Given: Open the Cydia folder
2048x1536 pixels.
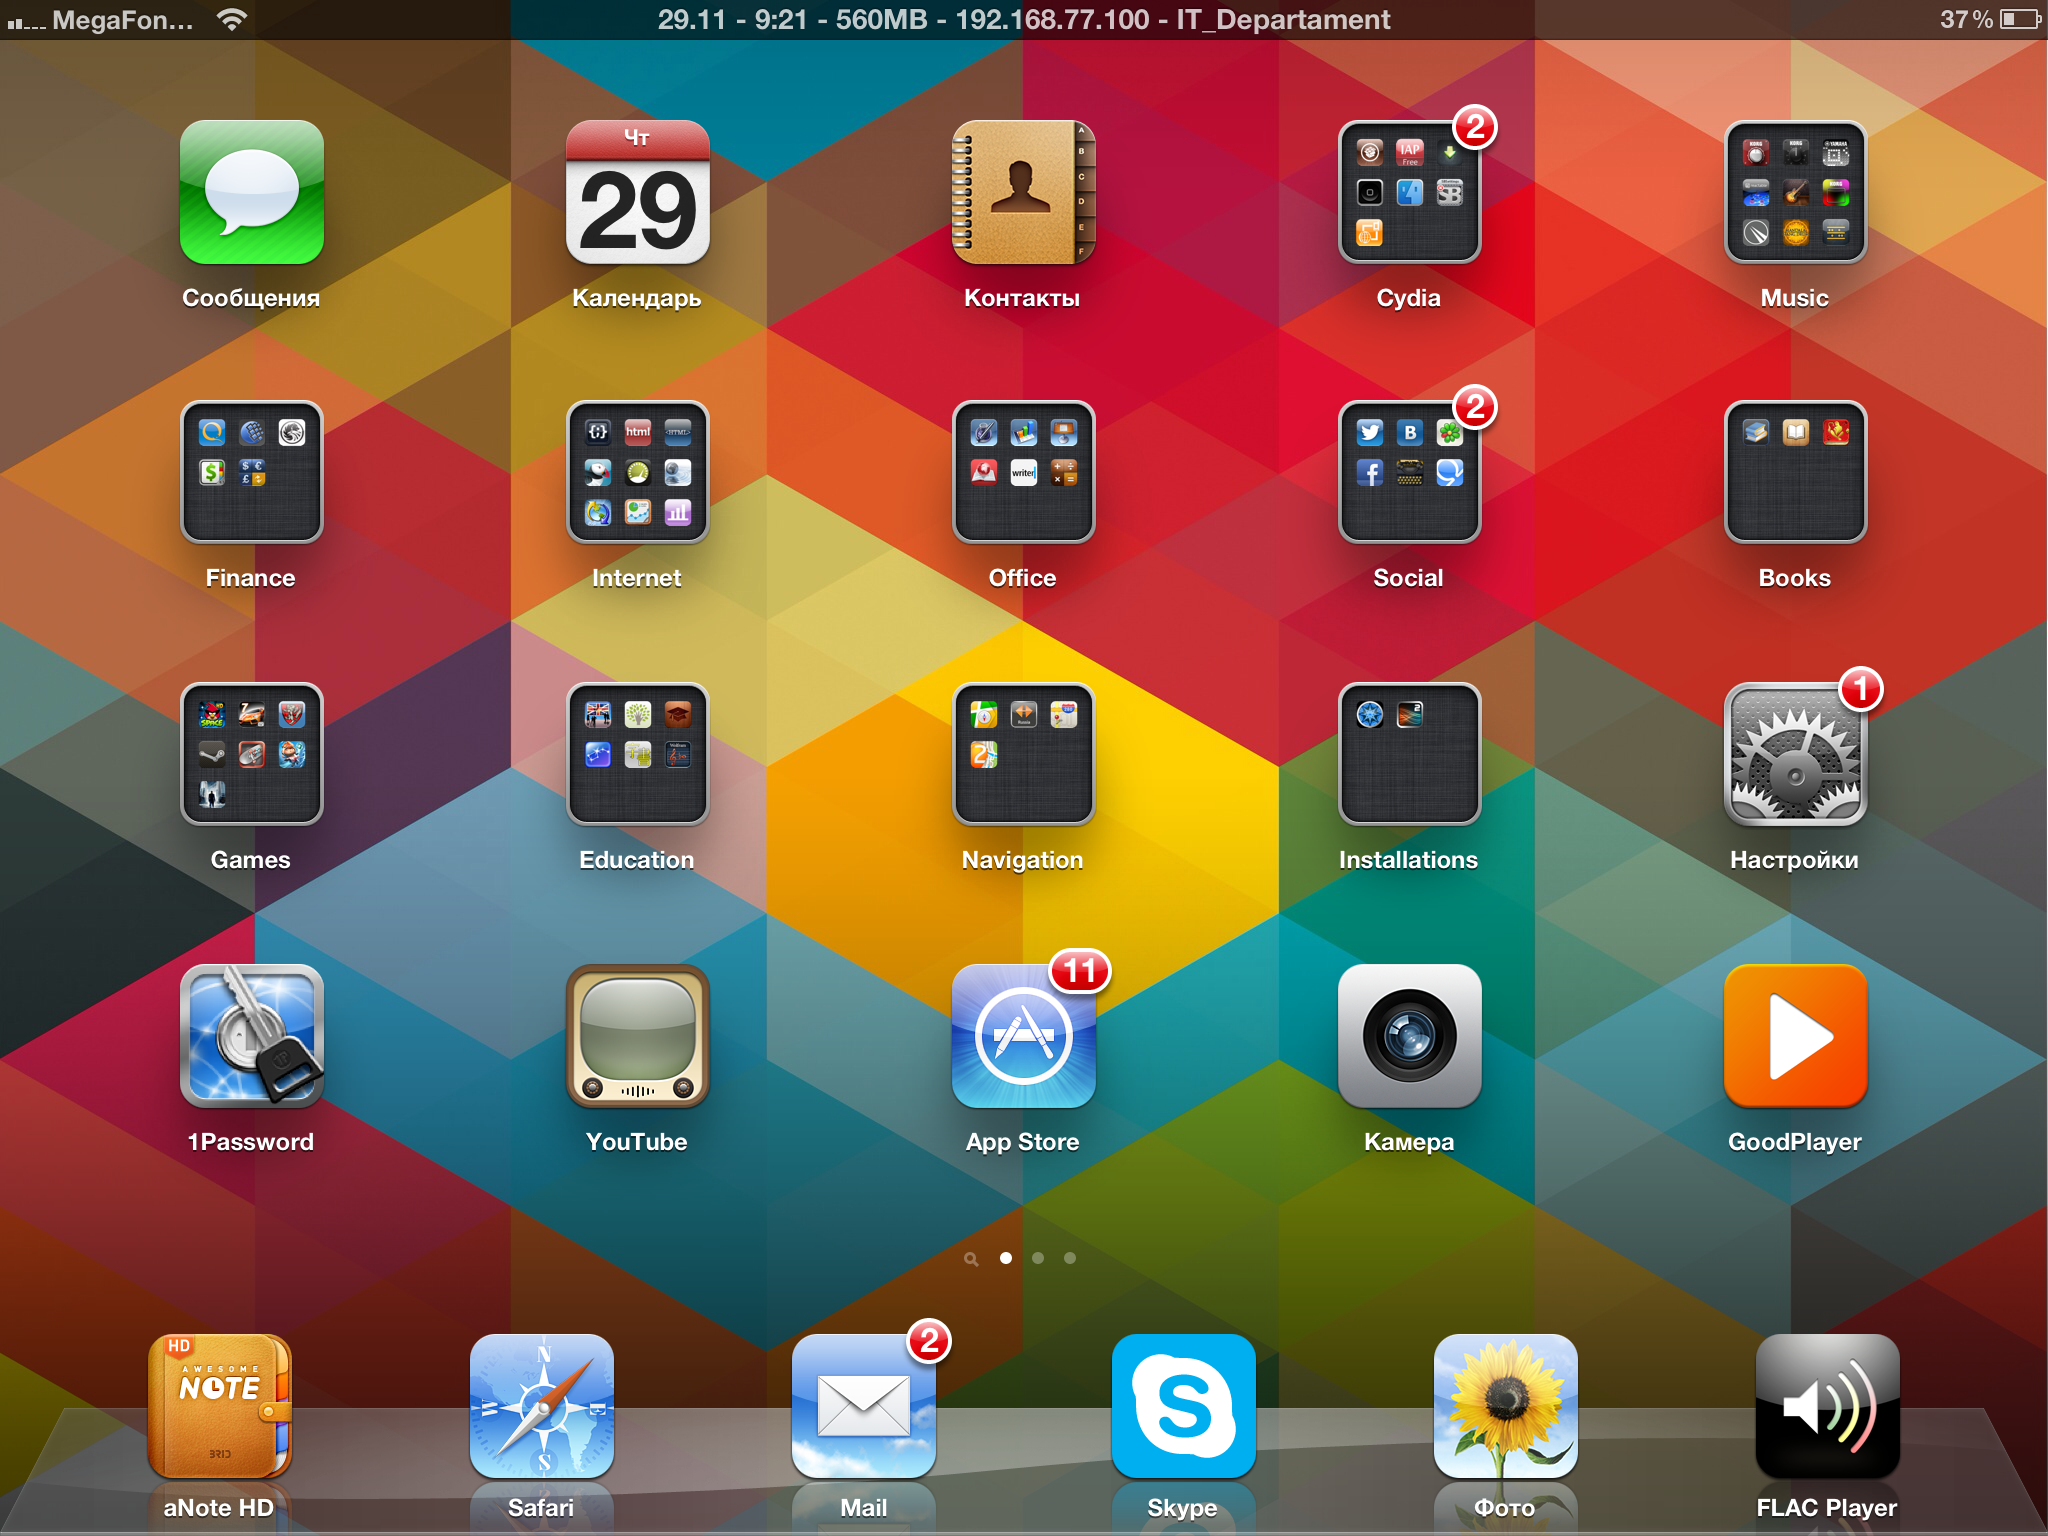Looking at the screenshot, I should point(1409,192).
